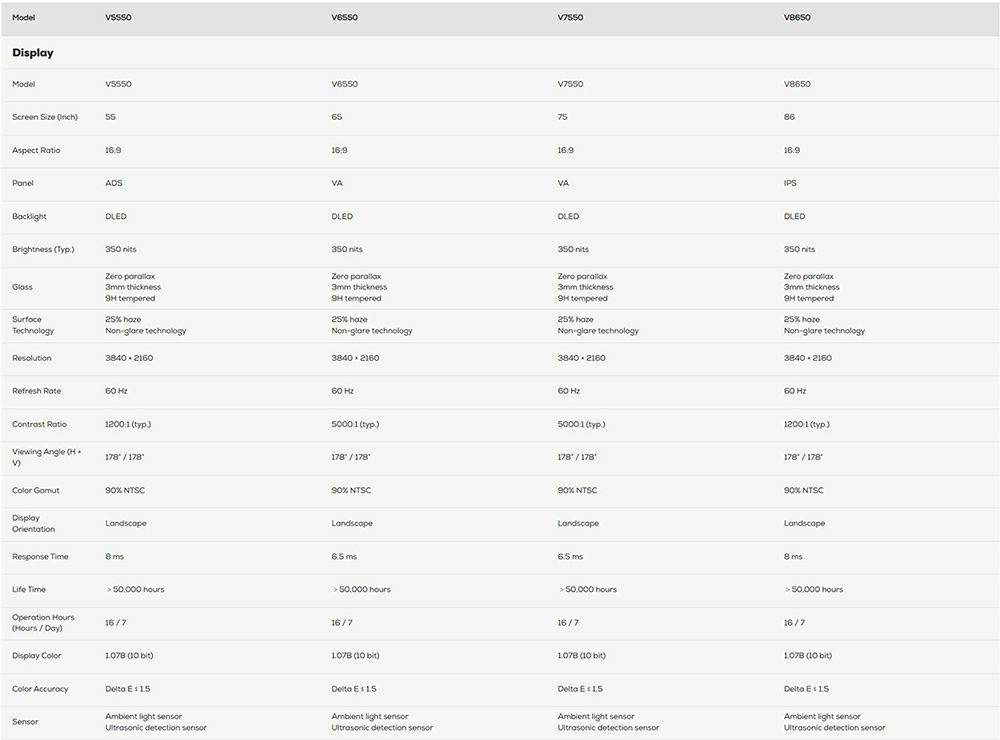Select the 86 screen size value
The image size is (1000, 740).
pyautogui.click(x=790, y=117)
